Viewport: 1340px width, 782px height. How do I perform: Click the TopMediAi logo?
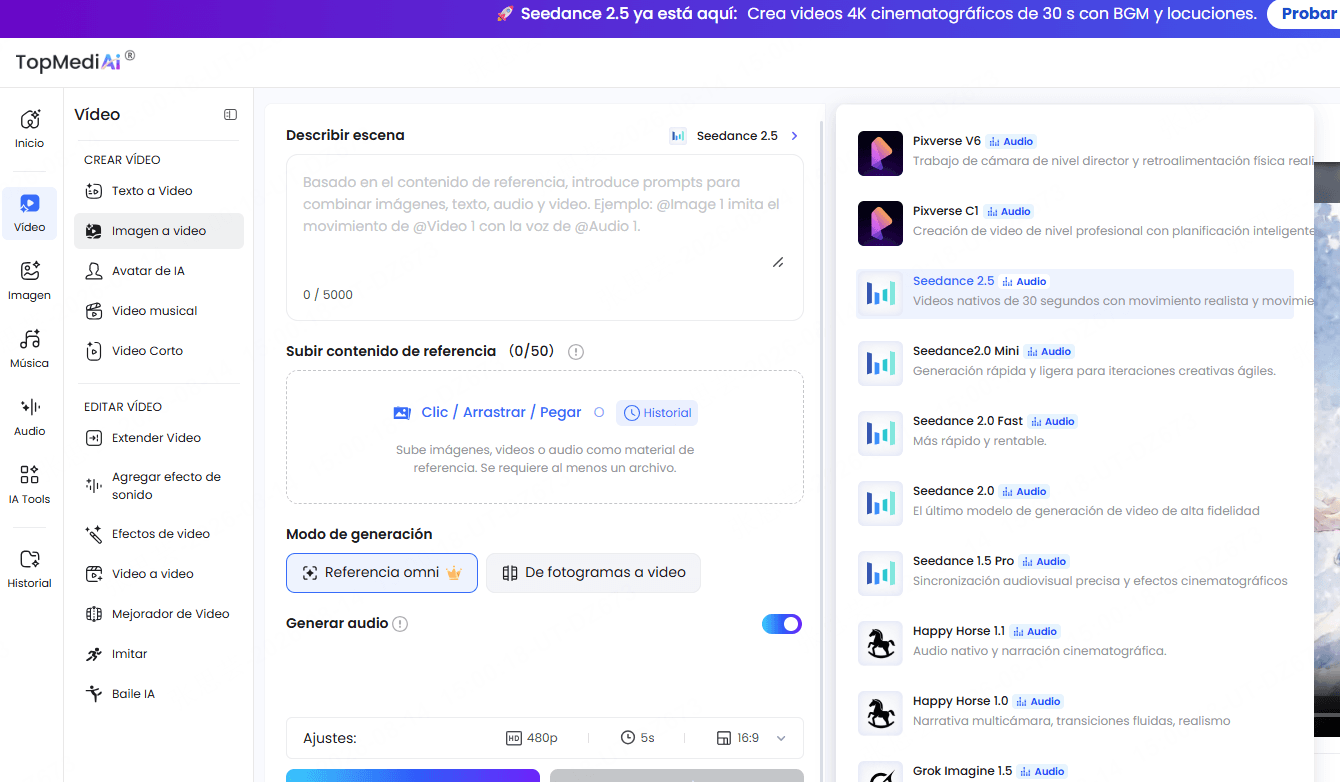(75, 61)
